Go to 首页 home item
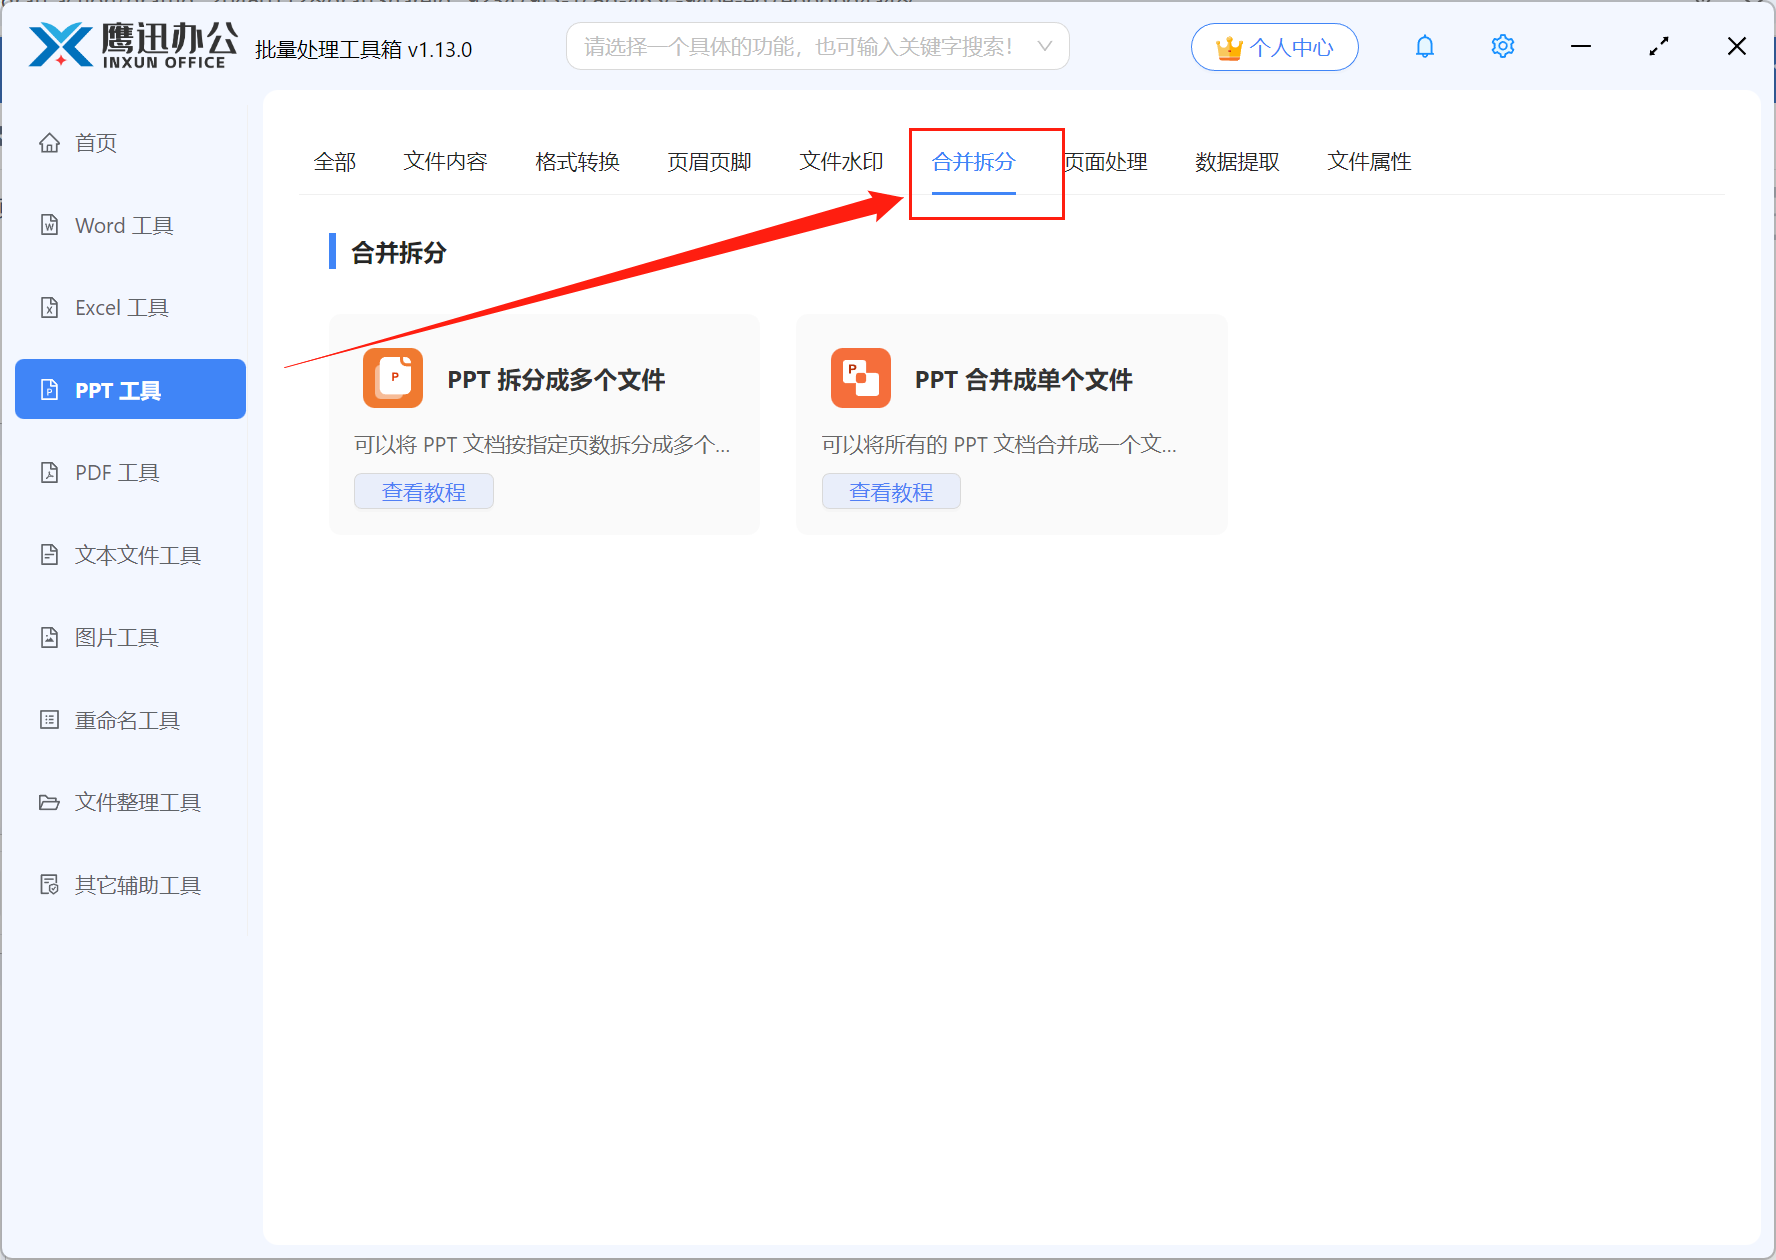 click(95, 143)
